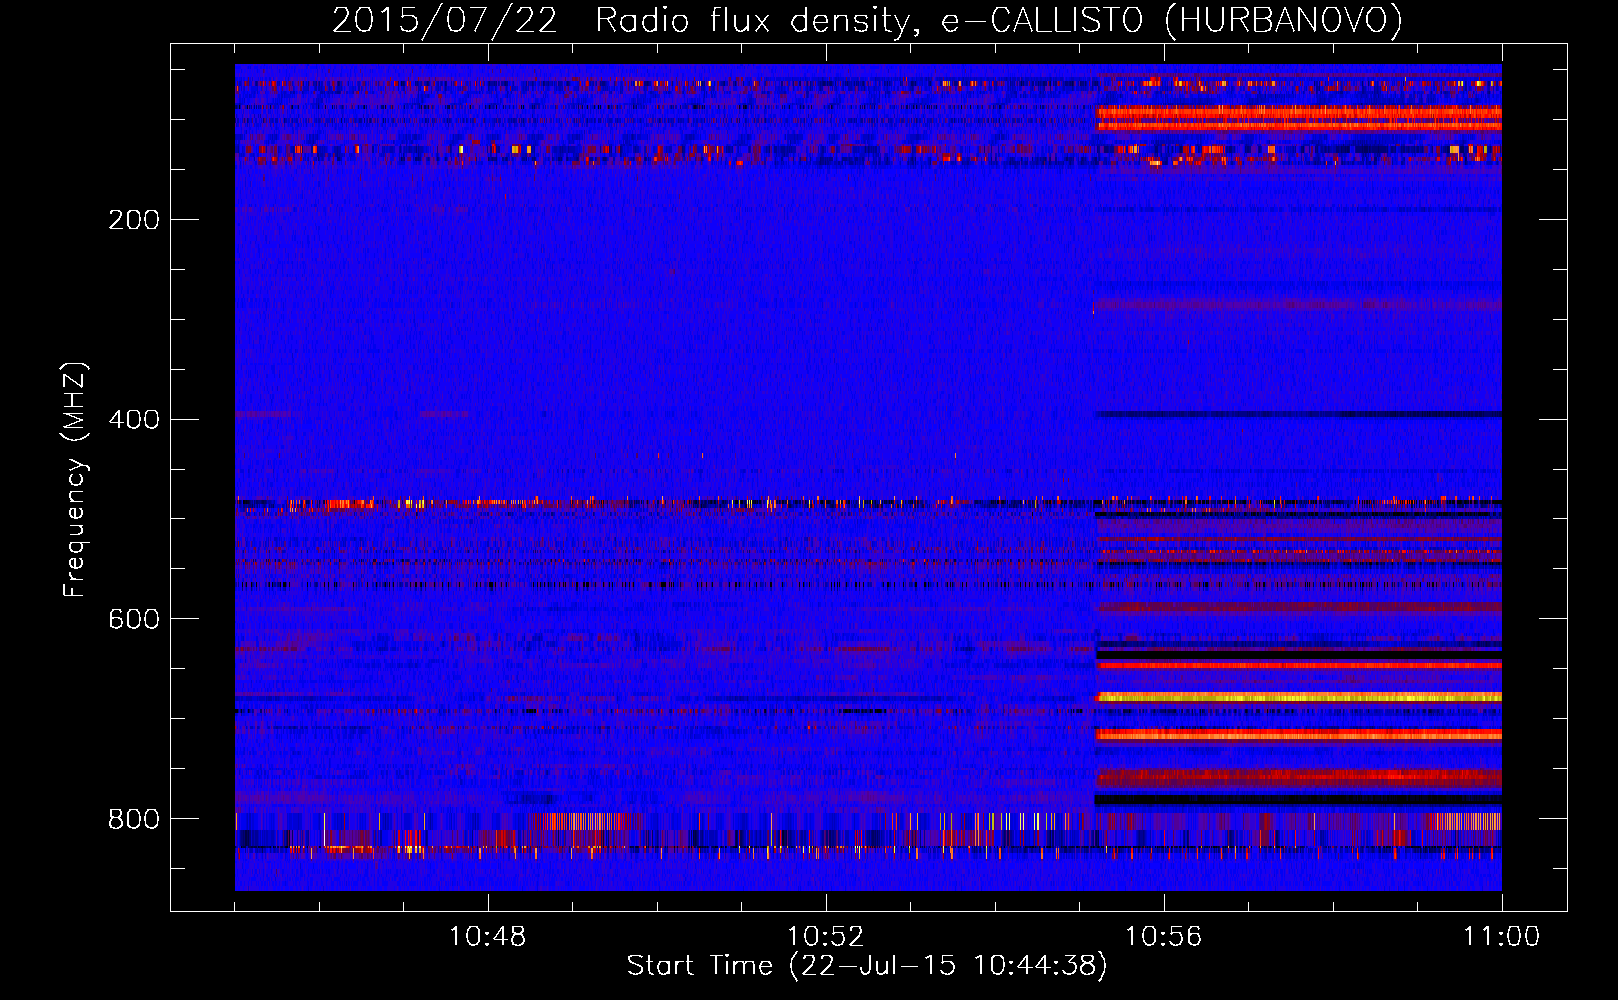Click the '11:00' time tick label

pos(1501,937)
